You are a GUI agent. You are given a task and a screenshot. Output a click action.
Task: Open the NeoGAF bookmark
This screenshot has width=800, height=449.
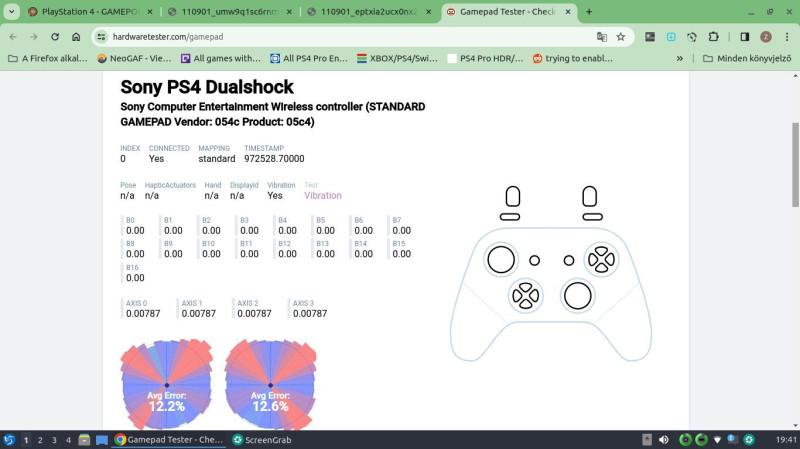[135, 59]
